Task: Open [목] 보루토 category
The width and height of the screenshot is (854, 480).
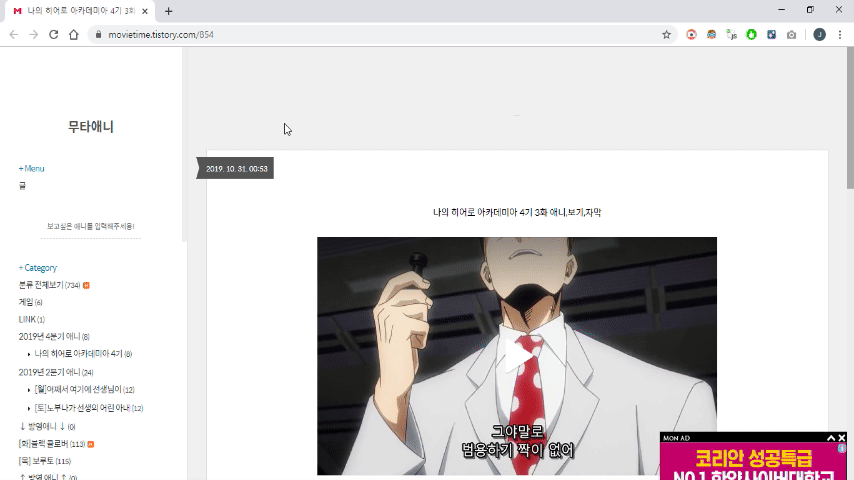Action: pyautogui.click(x=45, y=461)
